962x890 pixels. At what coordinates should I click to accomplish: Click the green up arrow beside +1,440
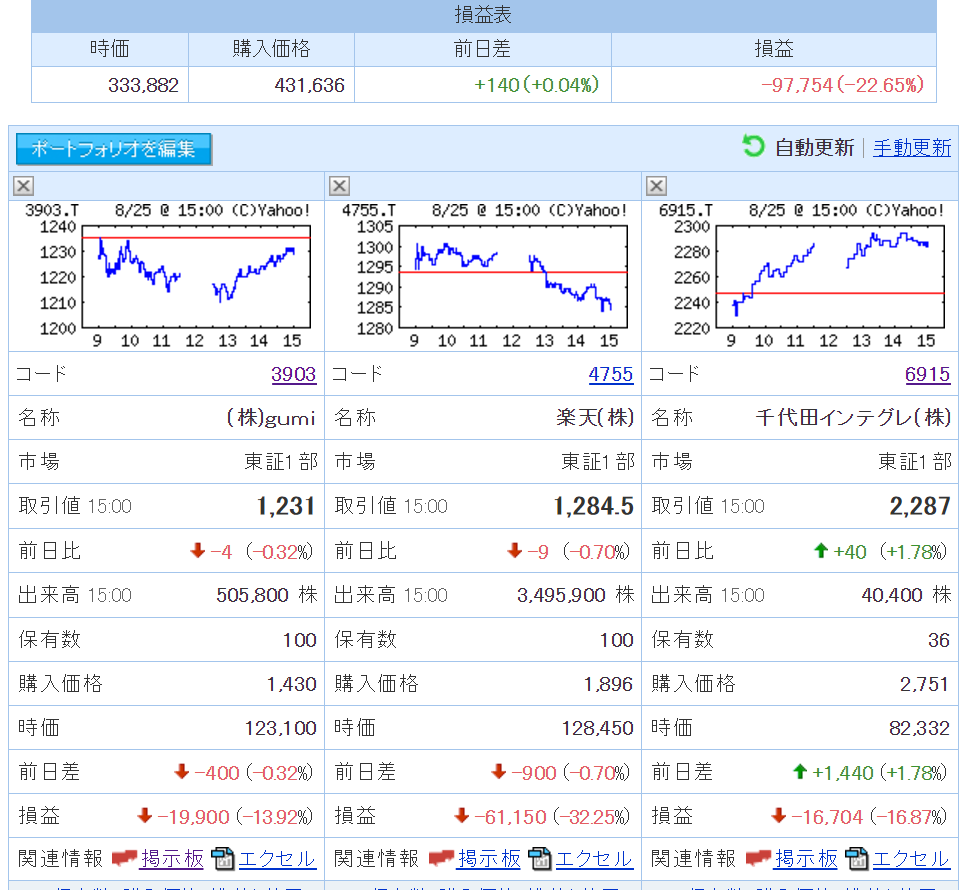[800, 772]
